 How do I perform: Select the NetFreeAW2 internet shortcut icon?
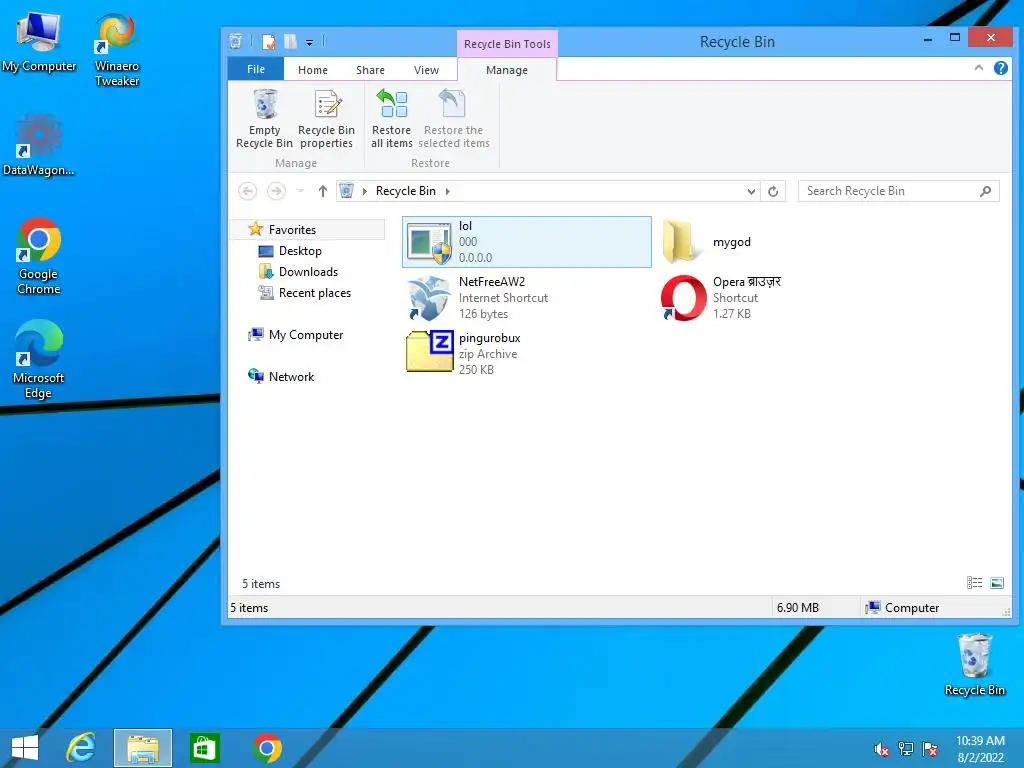[x=429, y=298]
